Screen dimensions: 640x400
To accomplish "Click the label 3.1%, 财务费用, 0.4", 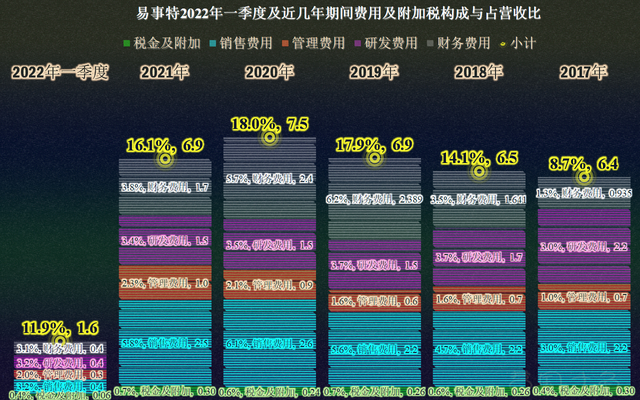I will coord(60,349).
